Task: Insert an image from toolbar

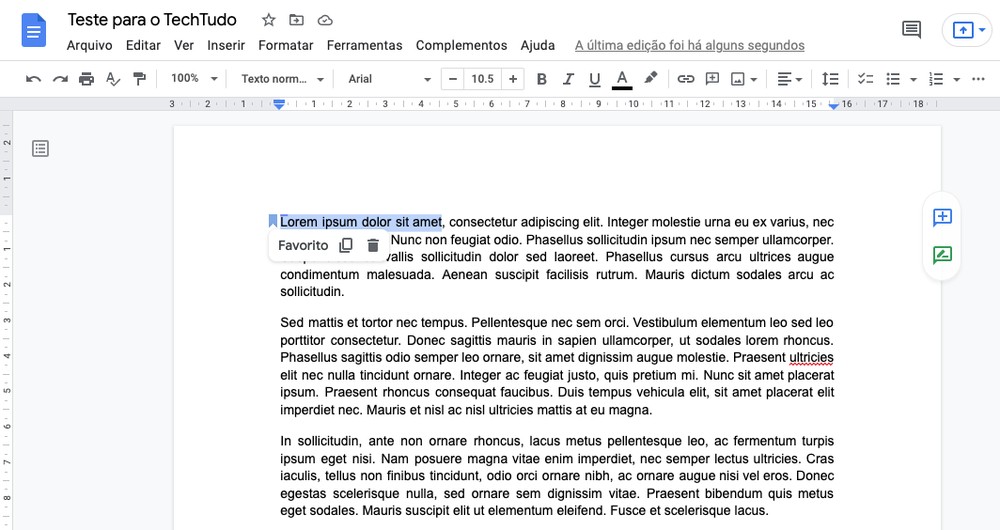Action: point(737,79)
